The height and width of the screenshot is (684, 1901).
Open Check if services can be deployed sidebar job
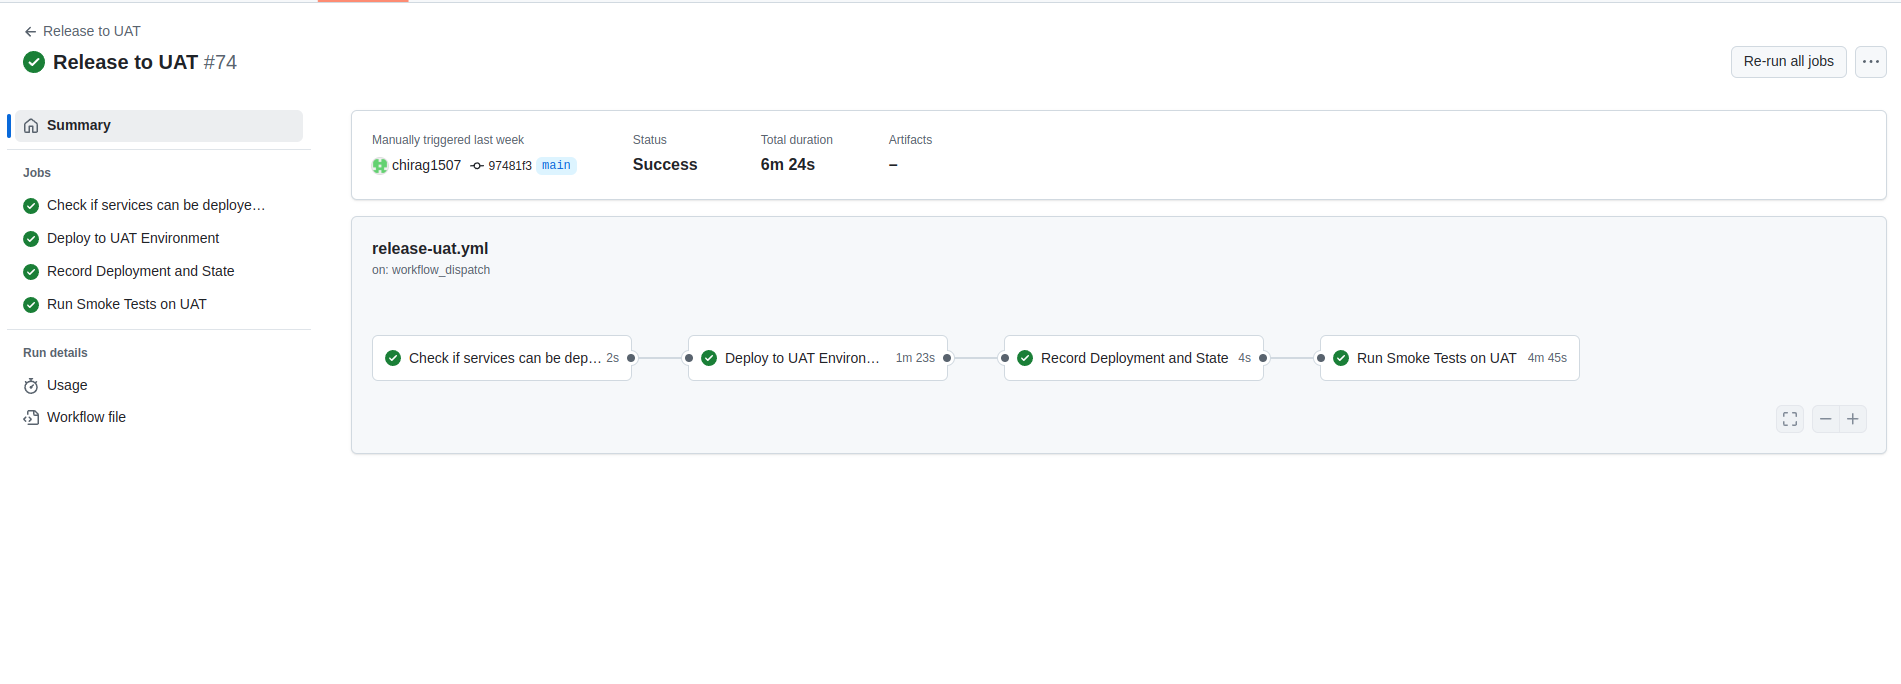click(155, 206)
